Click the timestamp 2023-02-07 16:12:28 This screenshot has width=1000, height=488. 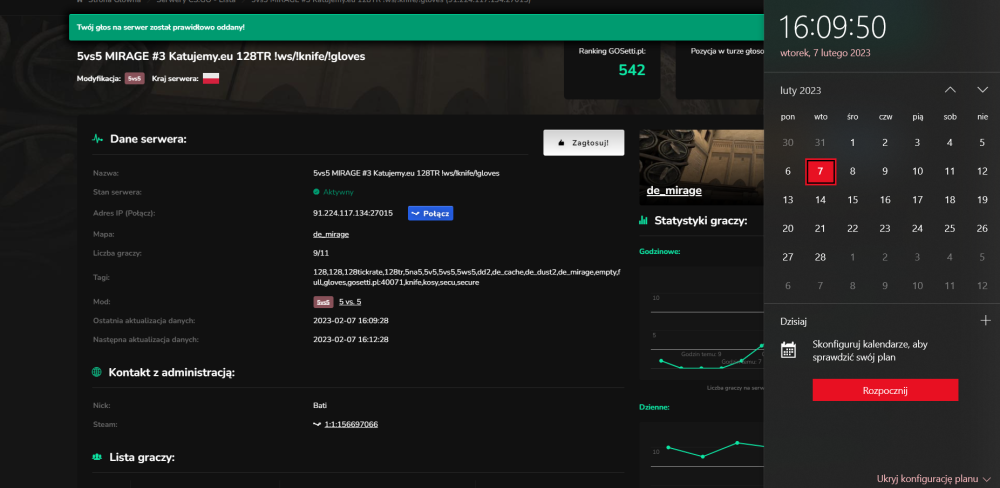pos(351,339)
